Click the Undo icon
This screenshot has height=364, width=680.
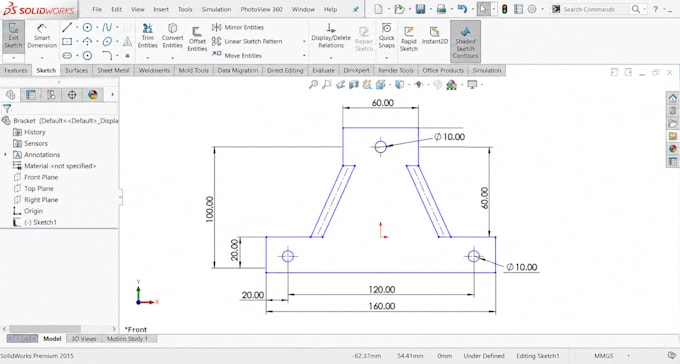[462, 9]
